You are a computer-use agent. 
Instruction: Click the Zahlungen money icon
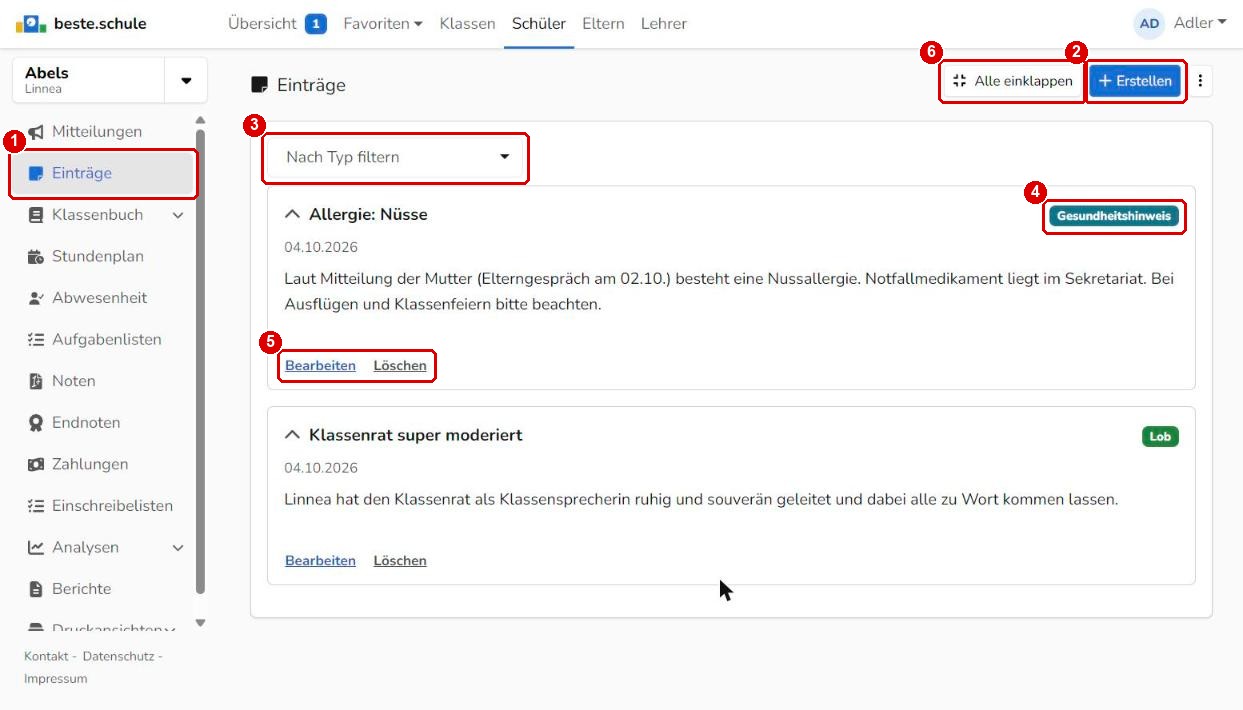[x=36, y=464]
